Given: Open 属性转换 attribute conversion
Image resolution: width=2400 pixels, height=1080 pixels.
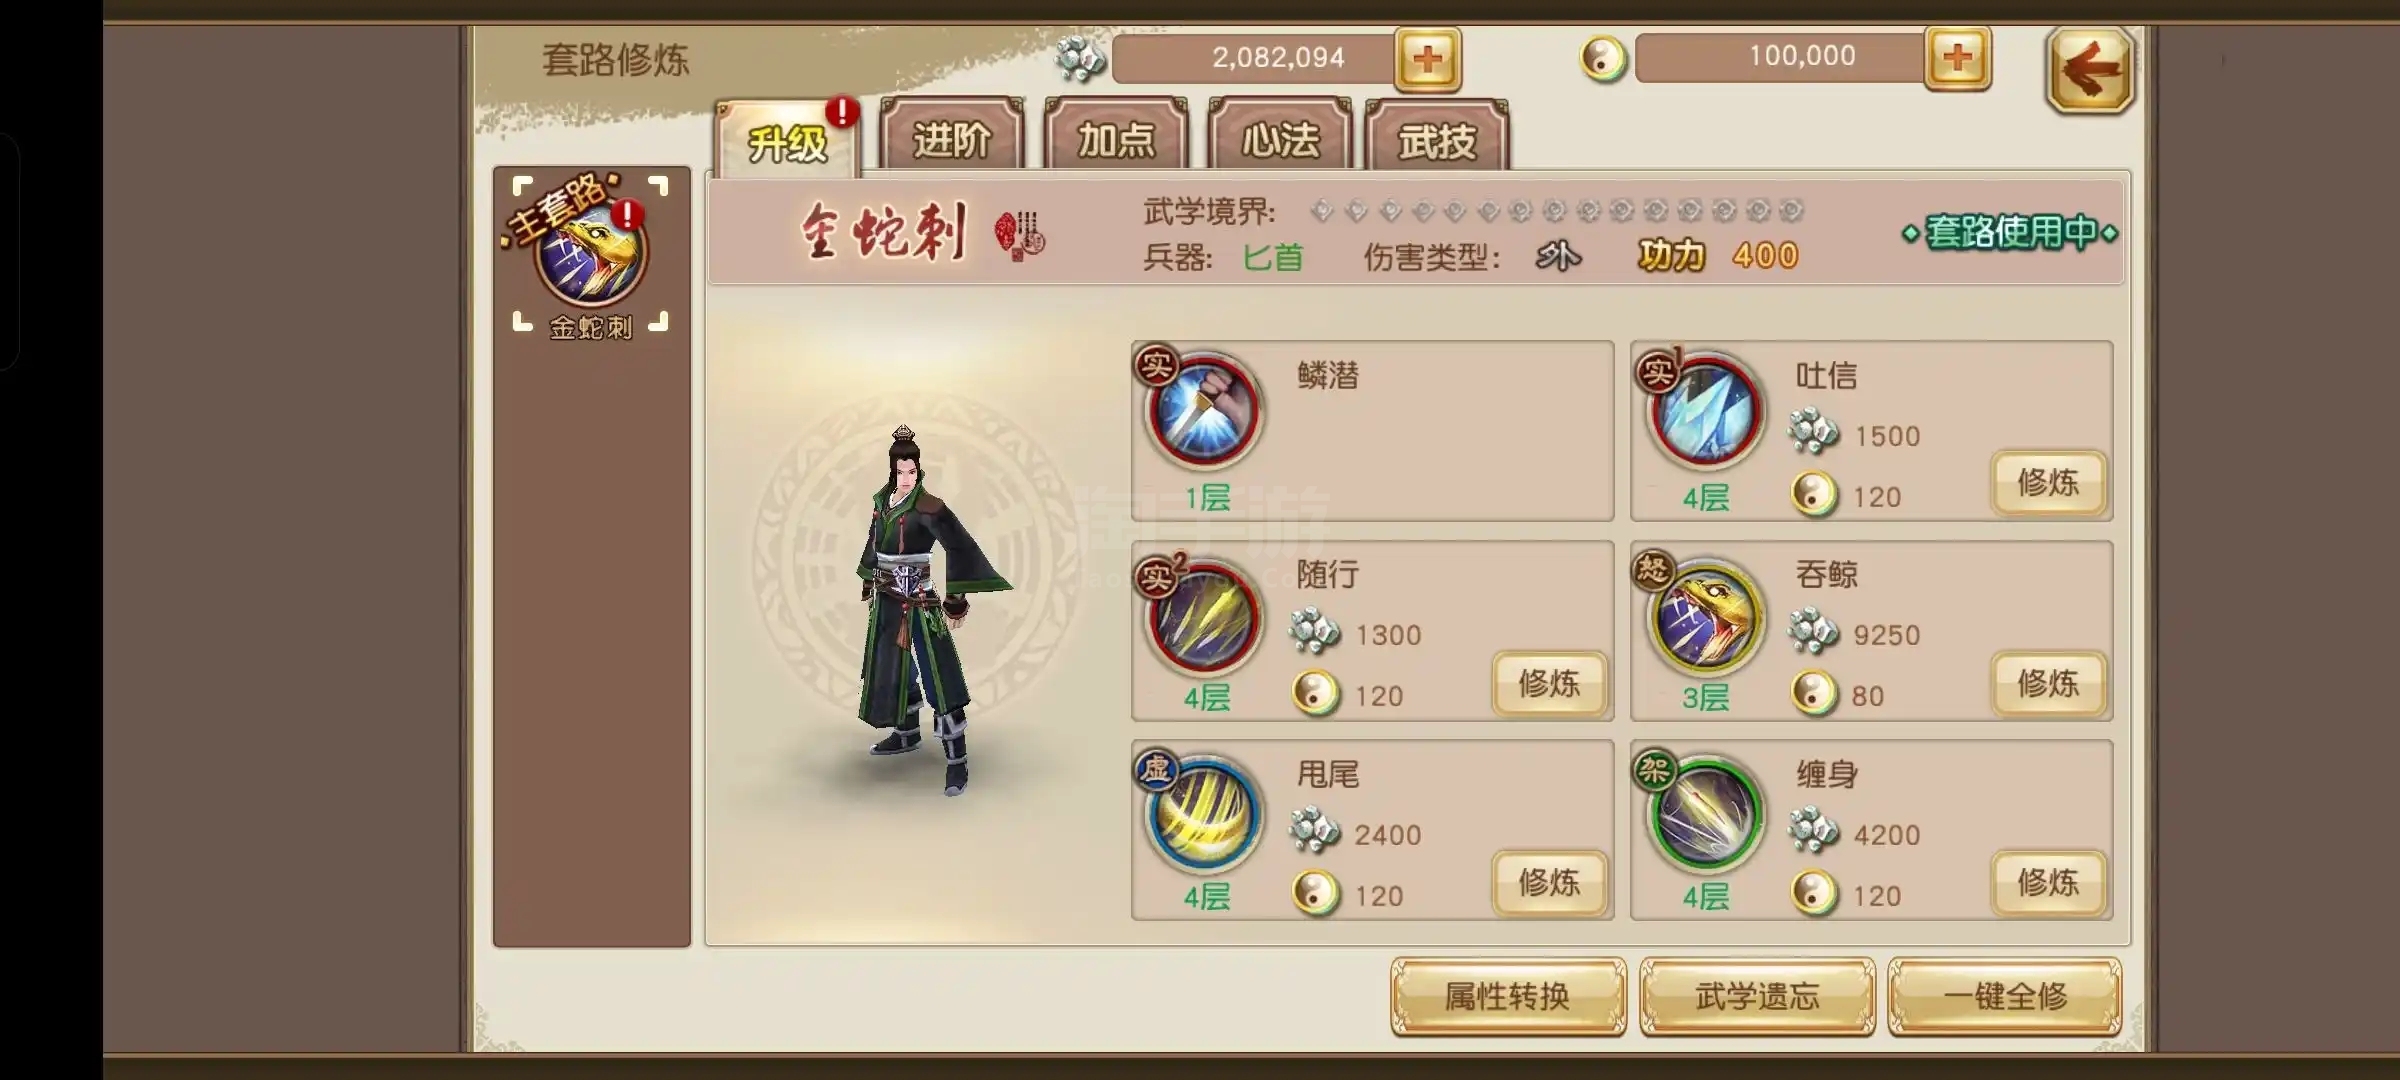Looking at the screenshot, I should pos(1508,996).
